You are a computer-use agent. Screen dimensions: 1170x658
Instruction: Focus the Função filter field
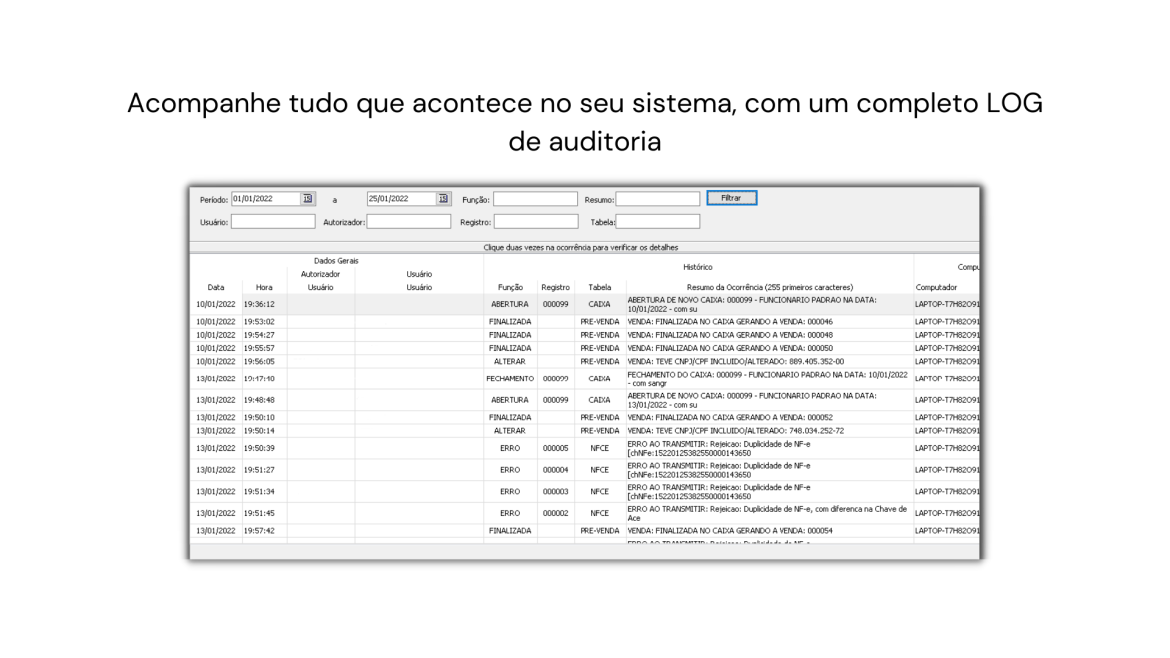point(535,199)
